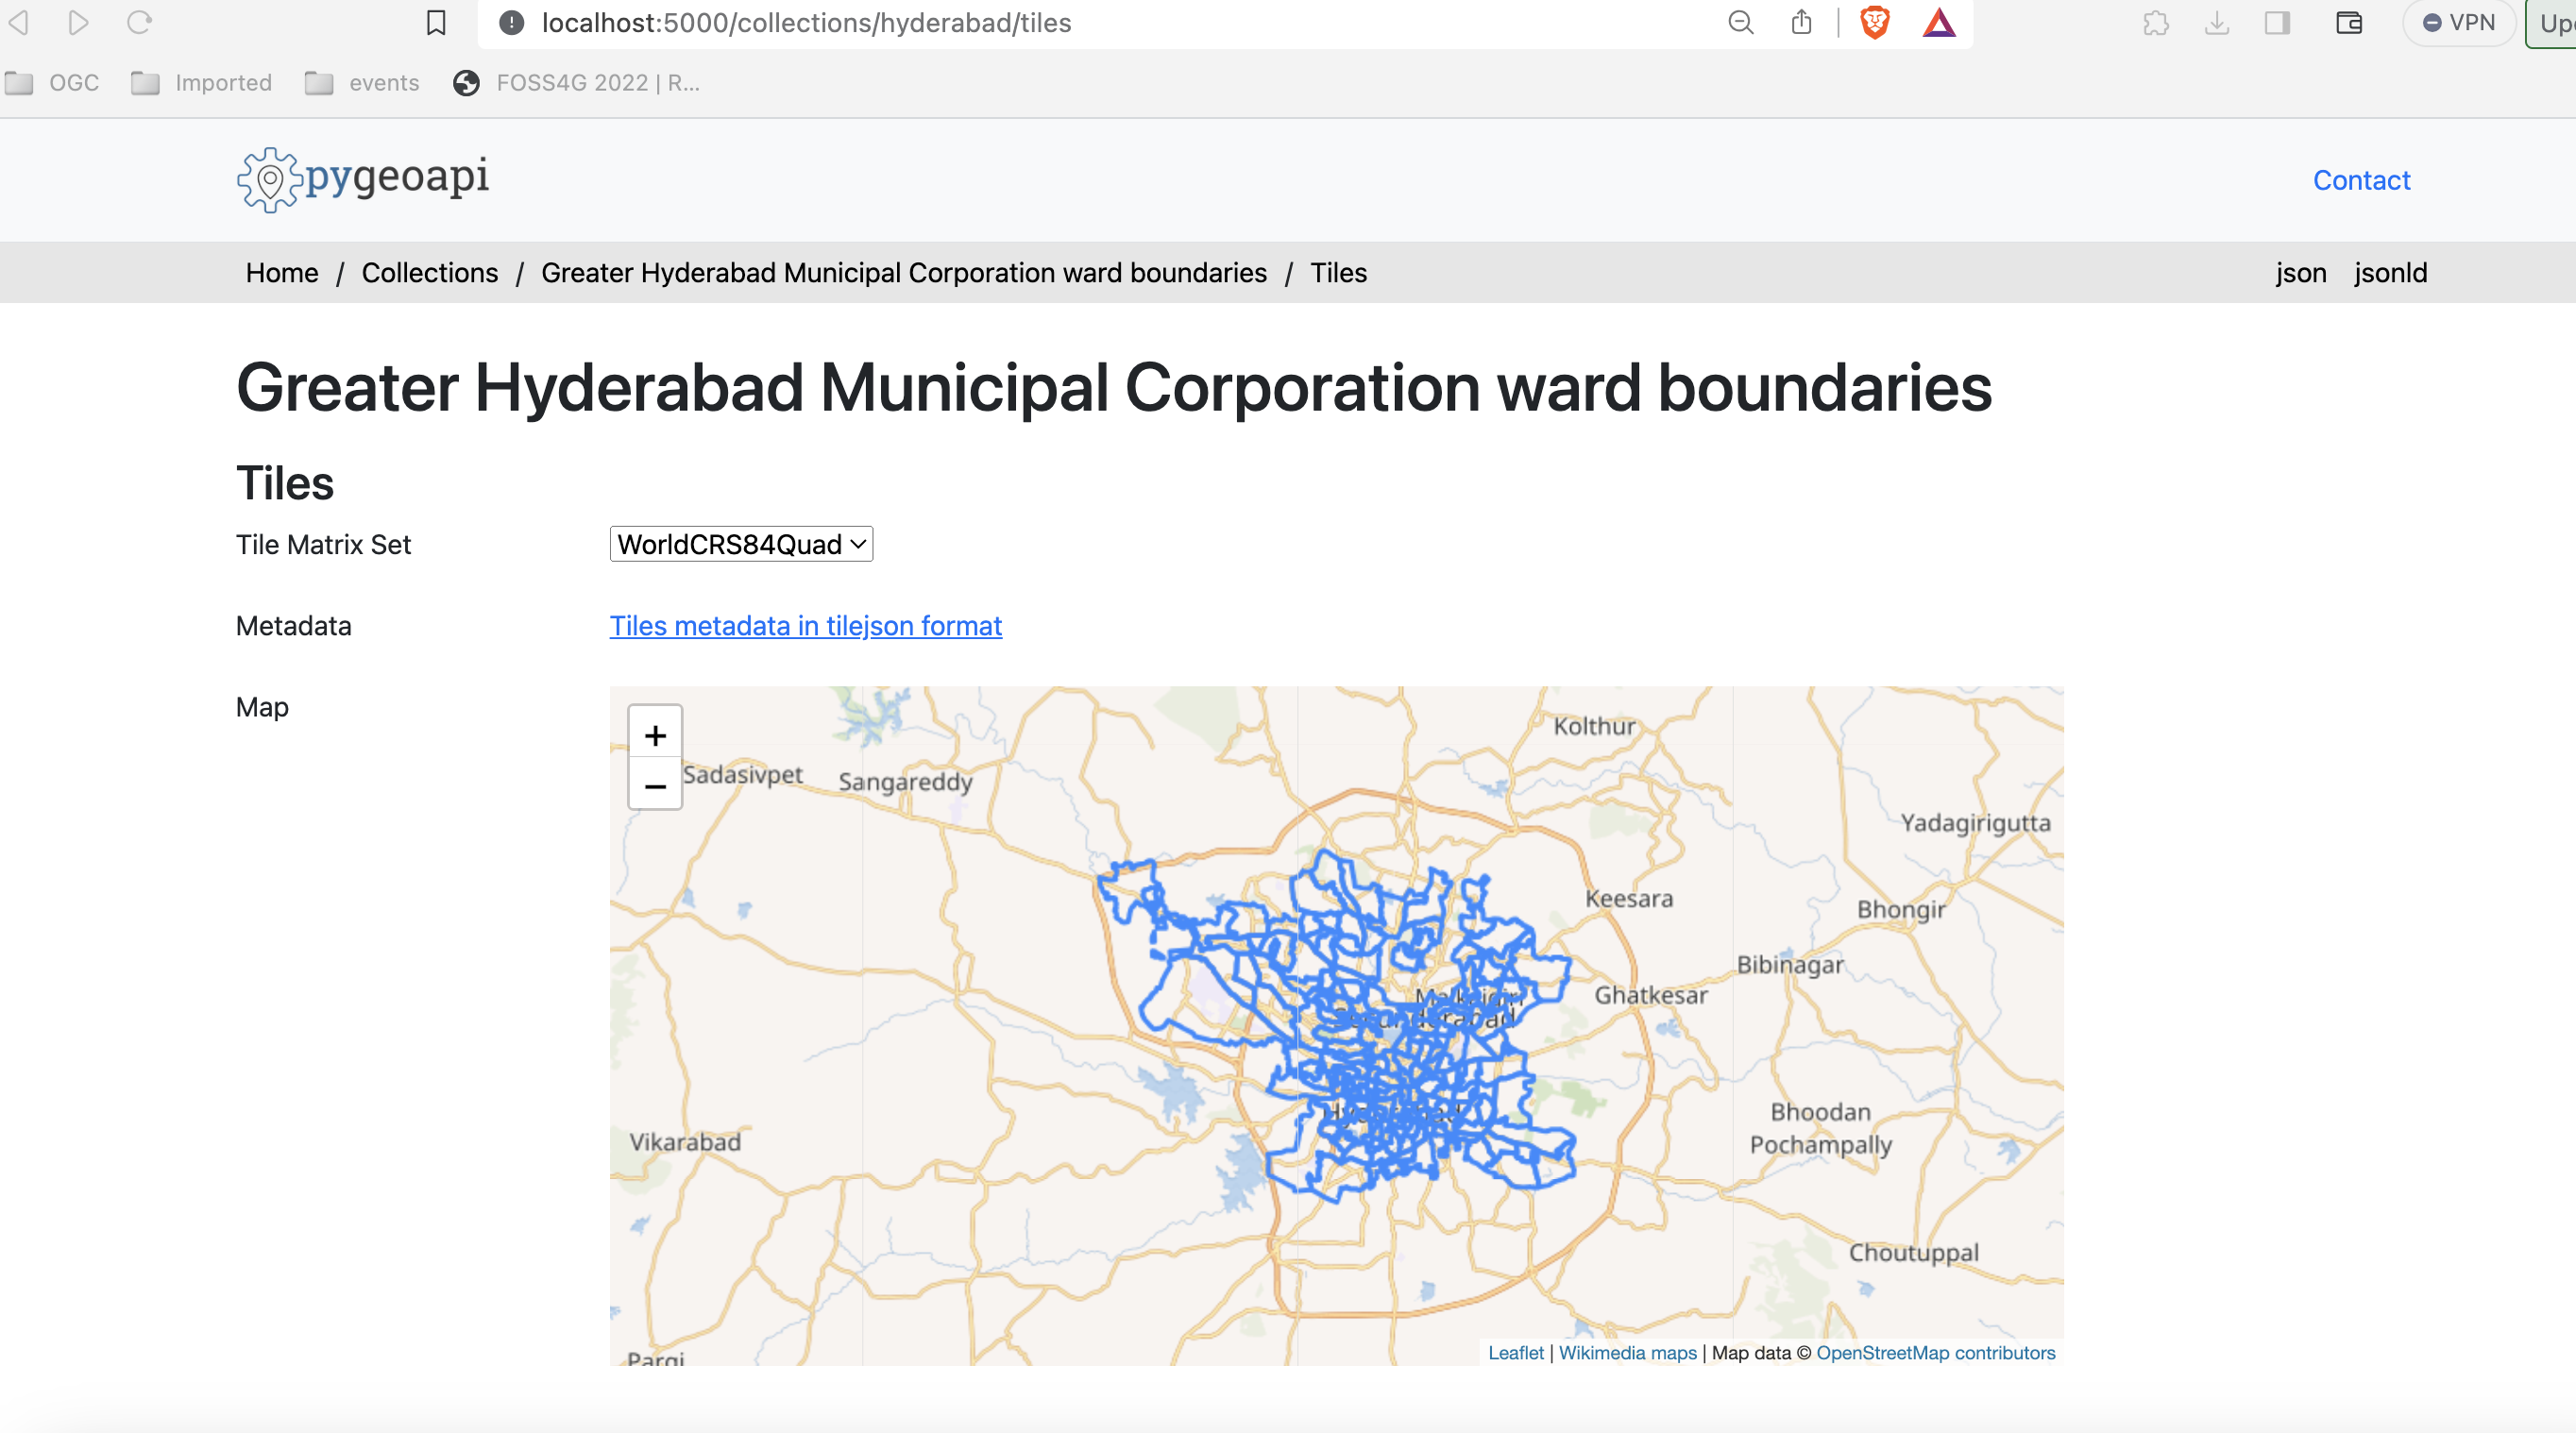Open the Brave Shields lion icon
Viewport: 2576px width, 1433px height.
pyautogui.click(x=1874, y=22)
